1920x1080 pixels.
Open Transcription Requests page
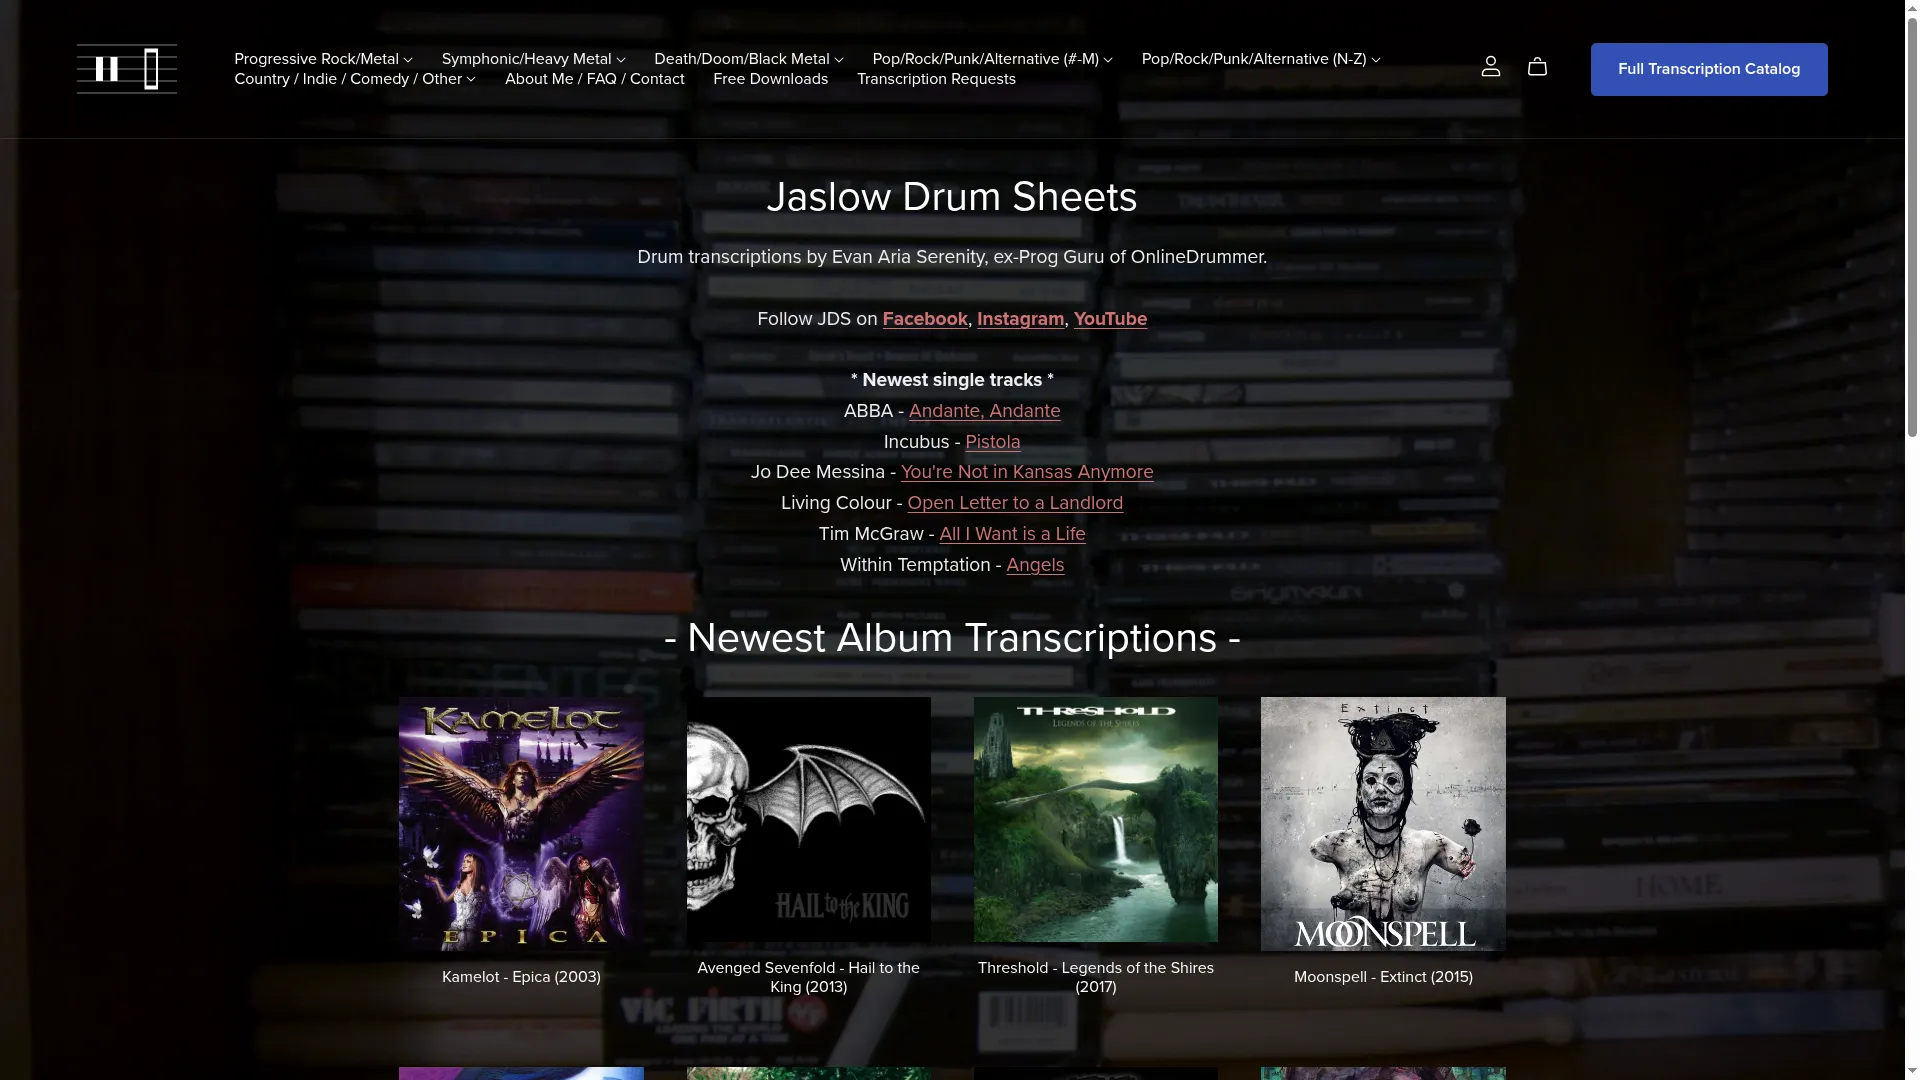coord(936,79)
